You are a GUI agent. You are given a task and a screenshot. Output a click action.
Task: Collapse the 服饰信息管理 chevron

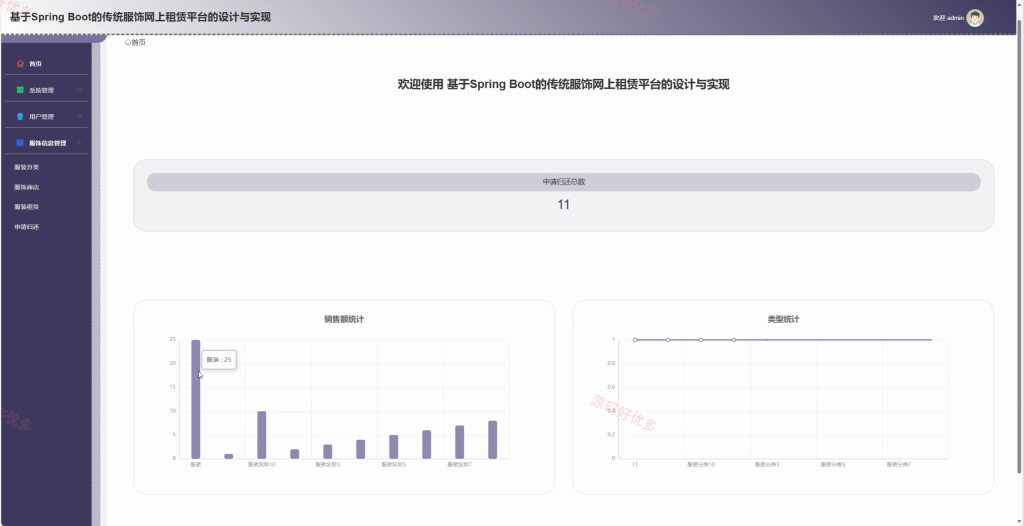click(x=80, y=142)
